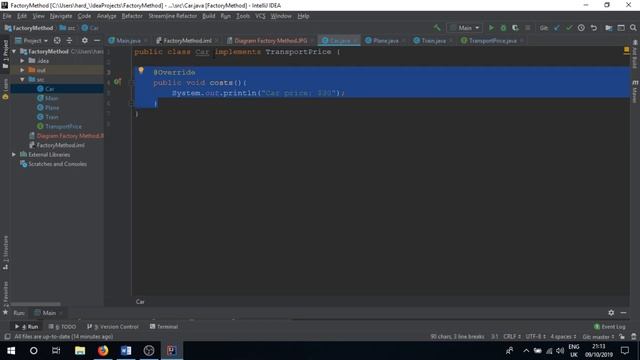Start debugging with the green bug icon
This screenshot has width=640, height=360.
[503, 28]
